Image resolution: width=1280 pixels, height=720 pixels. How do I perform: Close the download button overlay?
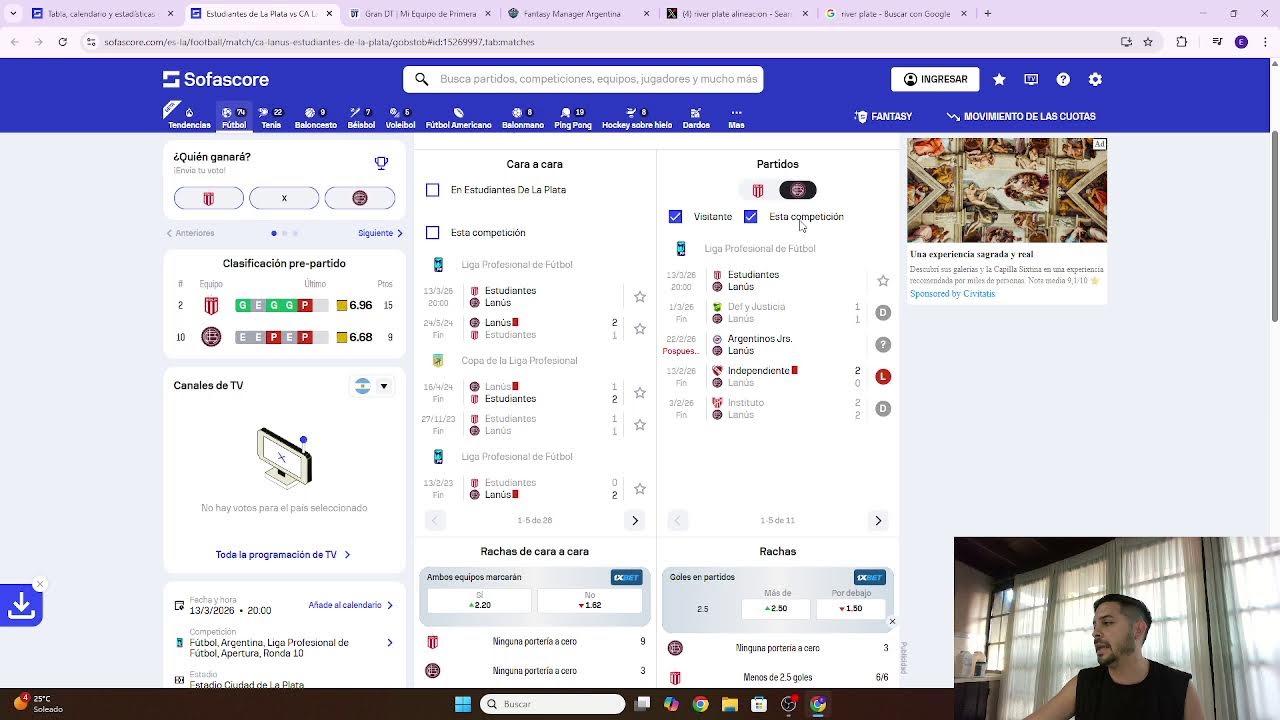40,584
